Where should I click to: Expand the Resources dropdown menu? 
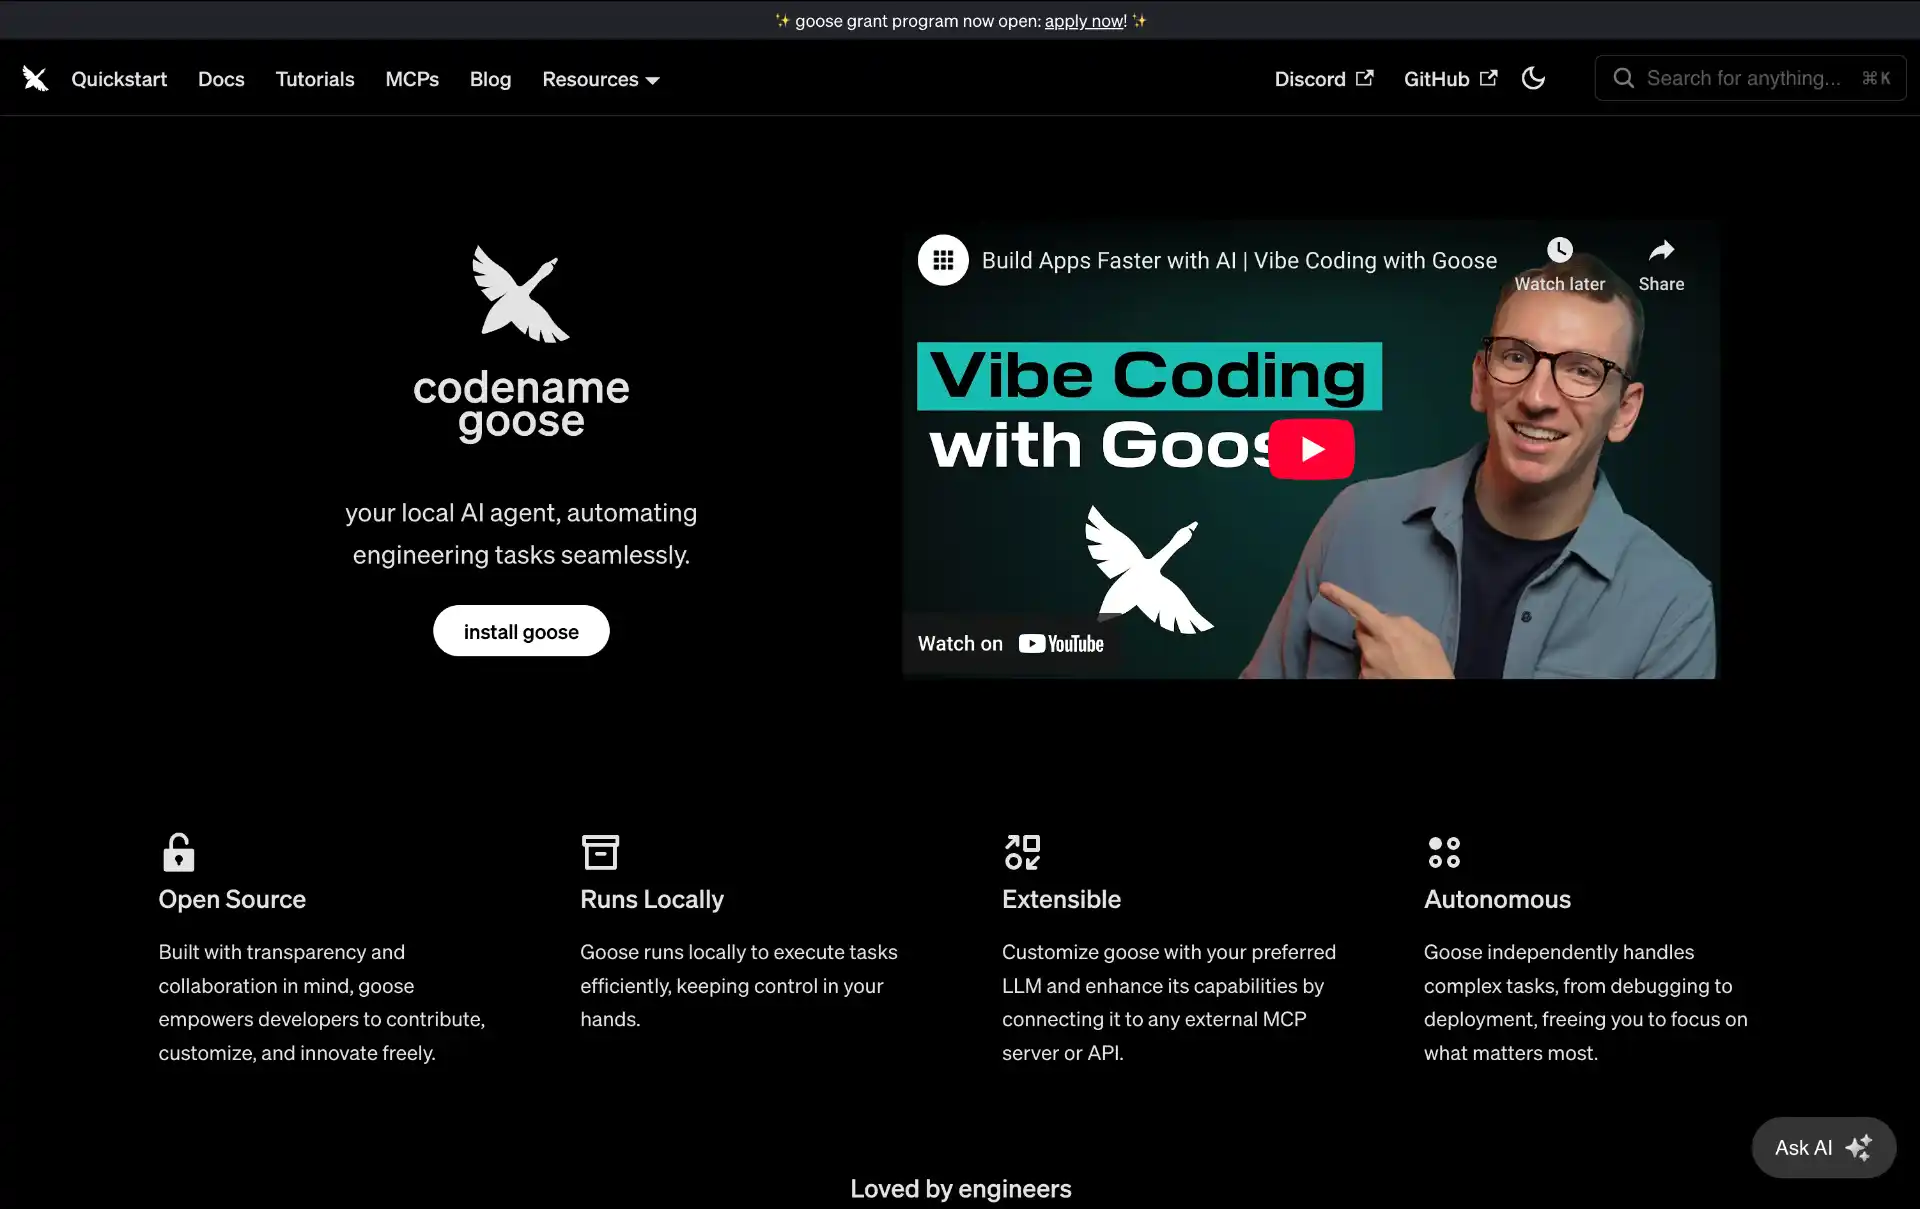click(600, 79)
